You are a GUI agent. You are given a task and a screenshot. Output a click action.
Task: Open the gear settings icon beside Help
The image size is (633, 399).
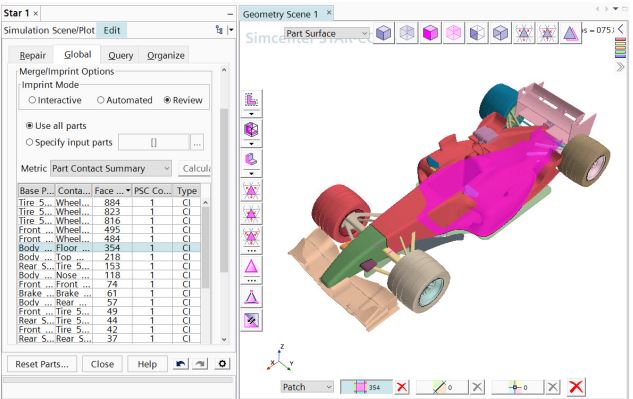point(222,364)
